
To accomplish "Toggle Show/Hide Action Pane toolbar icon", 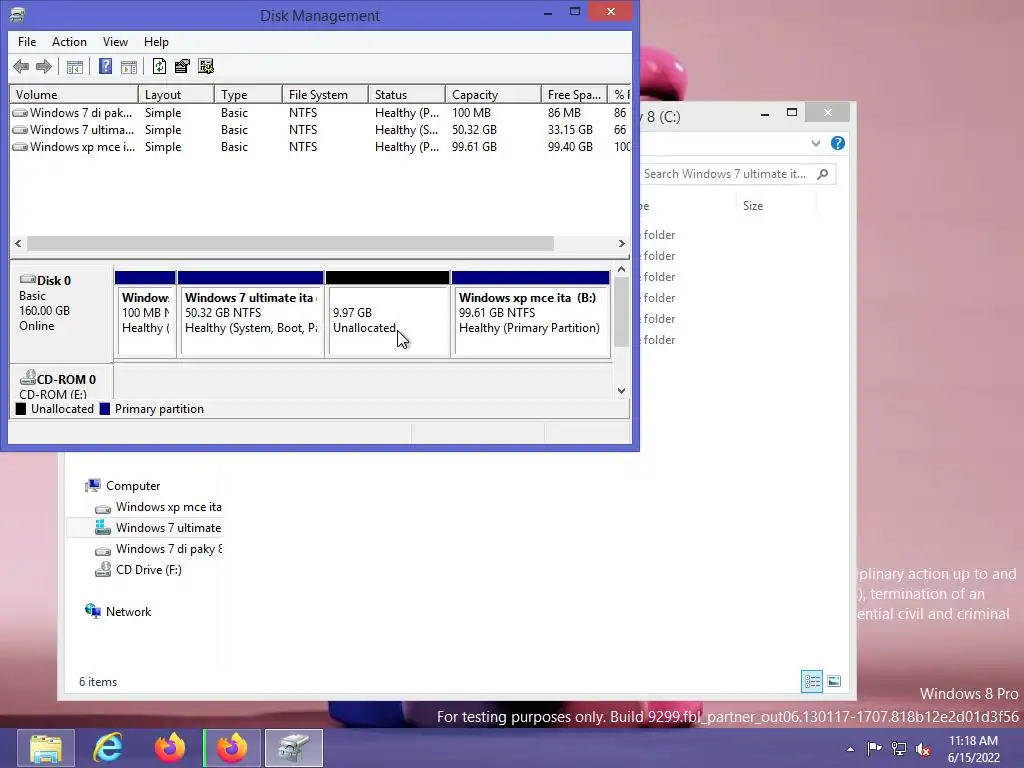I will click(129, 66).
